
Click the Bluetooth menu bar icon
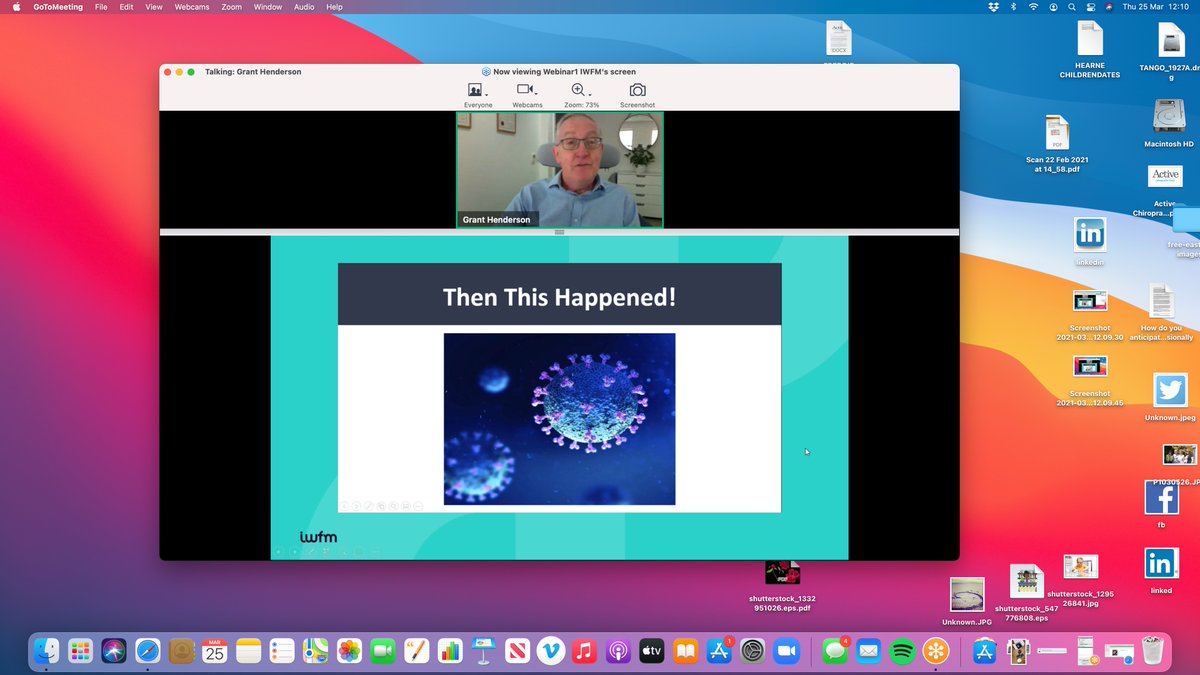[1012, 7]
